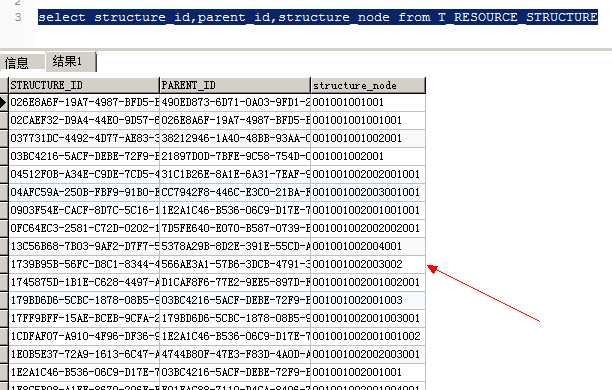Select structure_node value 001001001002001
This screenshot has width=612, height=390.
point(368,138)
